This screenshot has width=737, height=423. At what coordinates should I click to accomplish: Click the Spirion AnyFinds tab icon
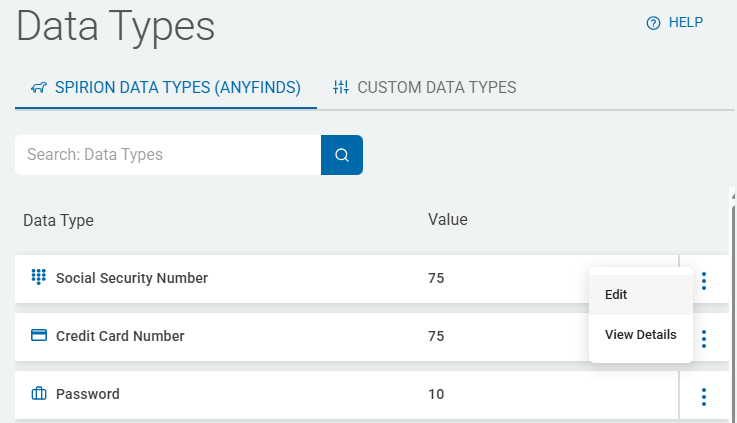[39, 88]
